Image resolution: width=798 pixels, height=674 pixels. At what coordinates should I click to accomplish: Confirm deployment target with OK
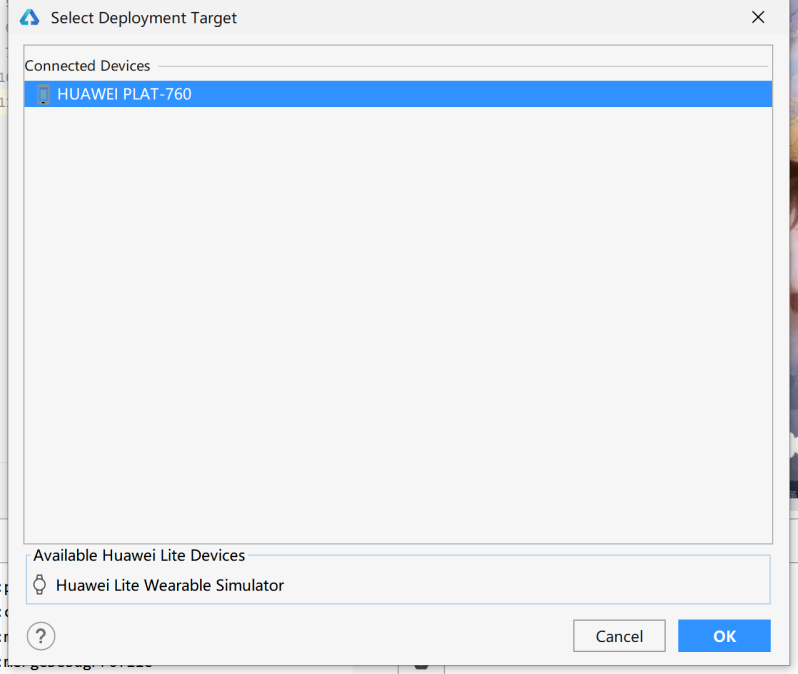pos(724,636)
